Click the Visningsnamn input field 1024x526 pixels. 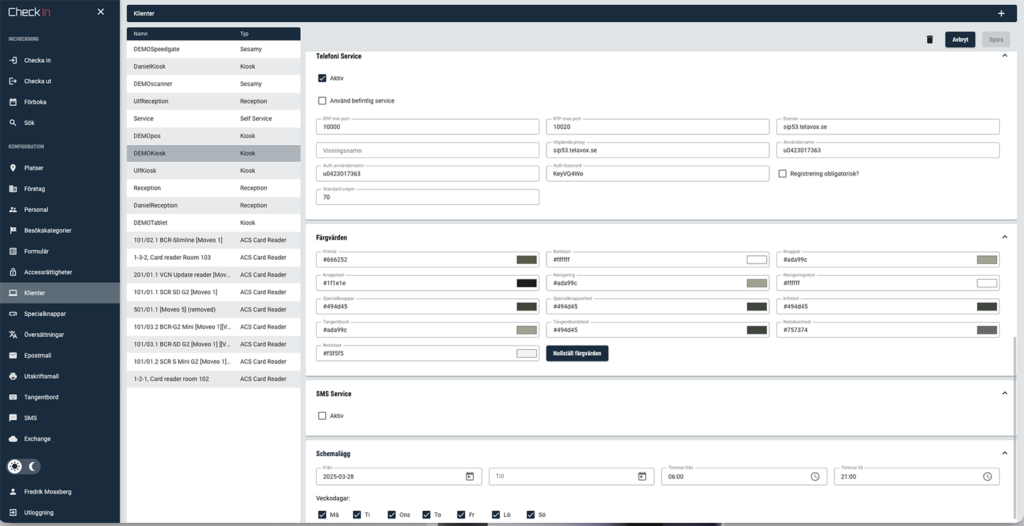point(428,150)
